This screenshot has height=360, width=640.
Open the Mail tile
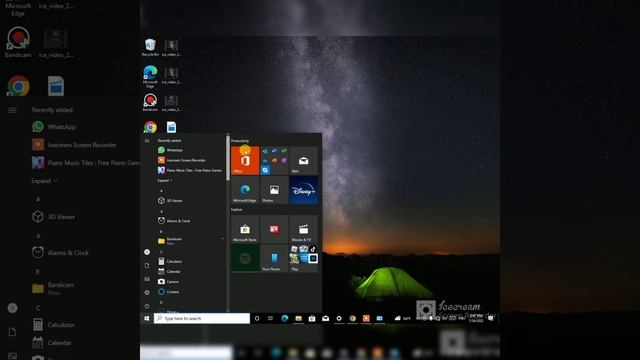(303, 160)
